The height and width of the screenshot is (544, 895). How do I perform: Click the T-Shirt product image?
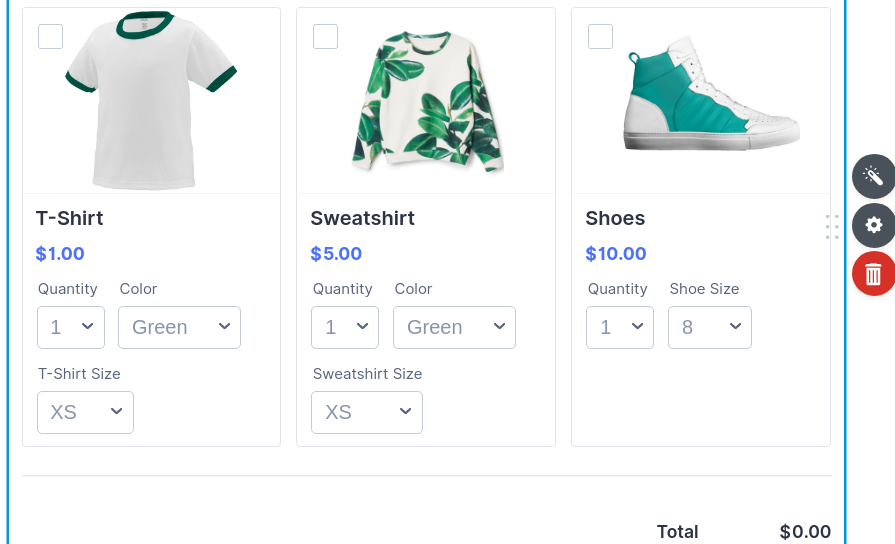[x=150, y=100]
